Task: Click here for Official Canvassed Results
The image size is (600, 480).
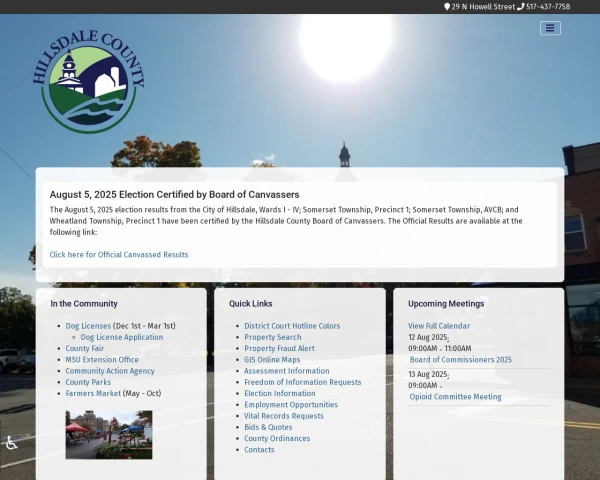Action: click(x=119, y=255)
